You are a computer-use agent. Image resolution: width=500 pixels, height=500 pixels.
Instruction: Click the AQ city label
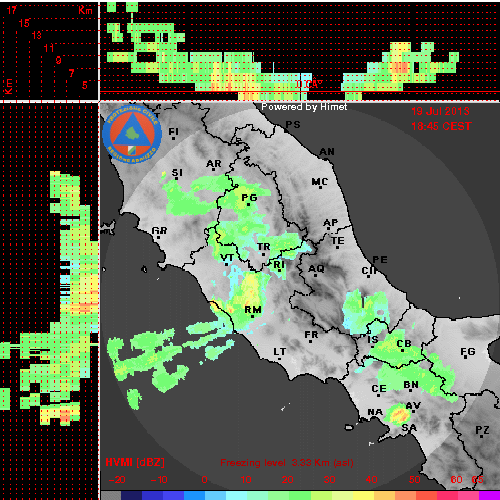[x=316, y=269]
